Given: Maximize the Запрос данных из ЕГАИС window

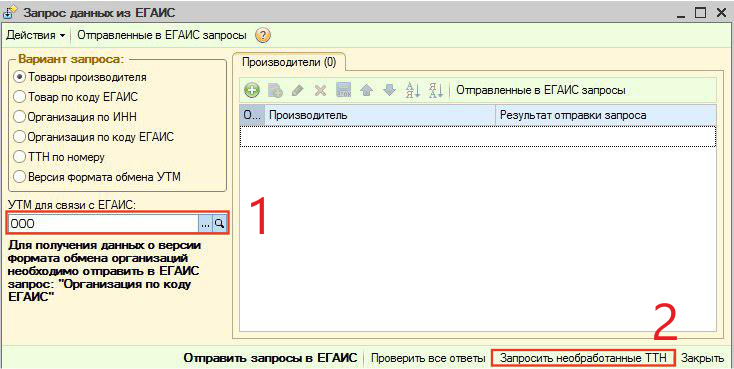Looking at the screenshot, I should 700,13.
